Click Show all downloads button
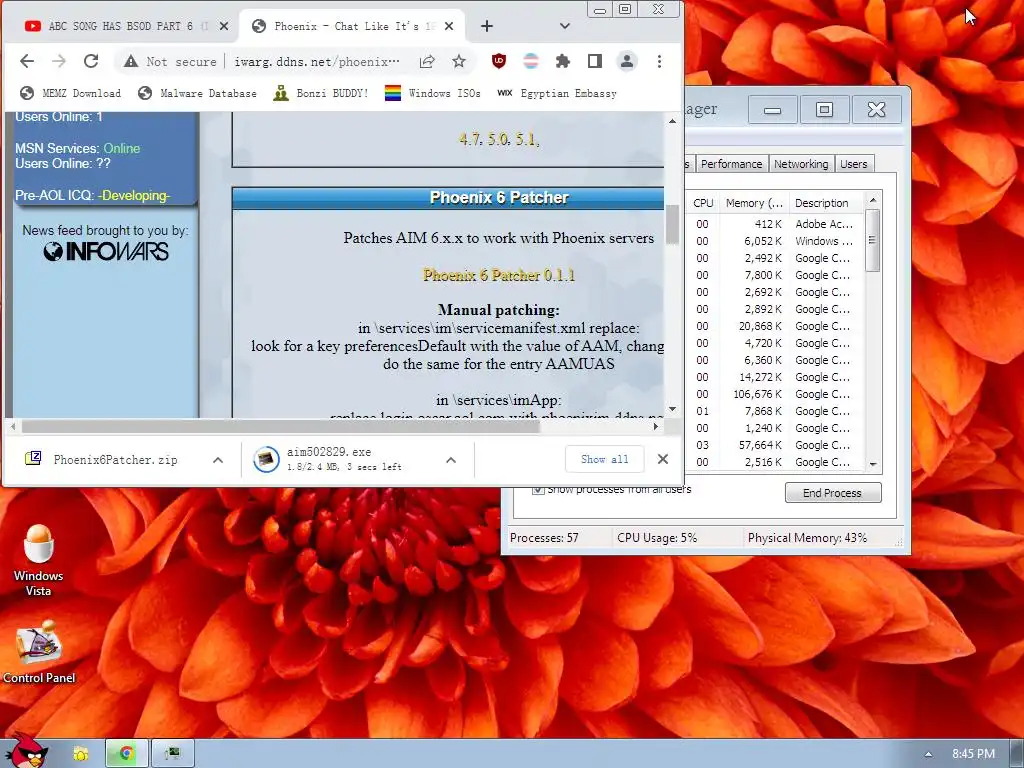Viewport: 1024px width, 768px height. point(605,460)
